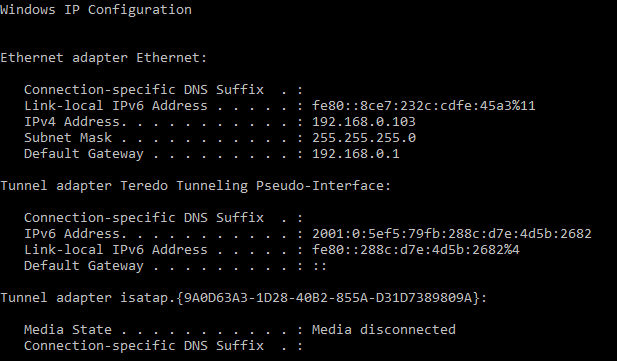Click the Teredo link-local address fe80::288c:d7e:4d5b:2682%4
Image resolution: width=617 pixels, height=361 pixels.
(x=416, y=250)
